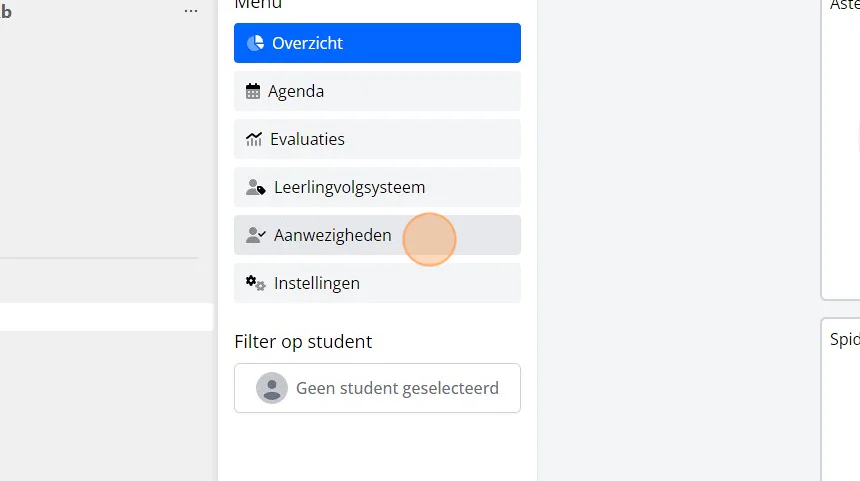
Task: Choose Aanwezigheden in the menu
Action: tap(377, 235)
